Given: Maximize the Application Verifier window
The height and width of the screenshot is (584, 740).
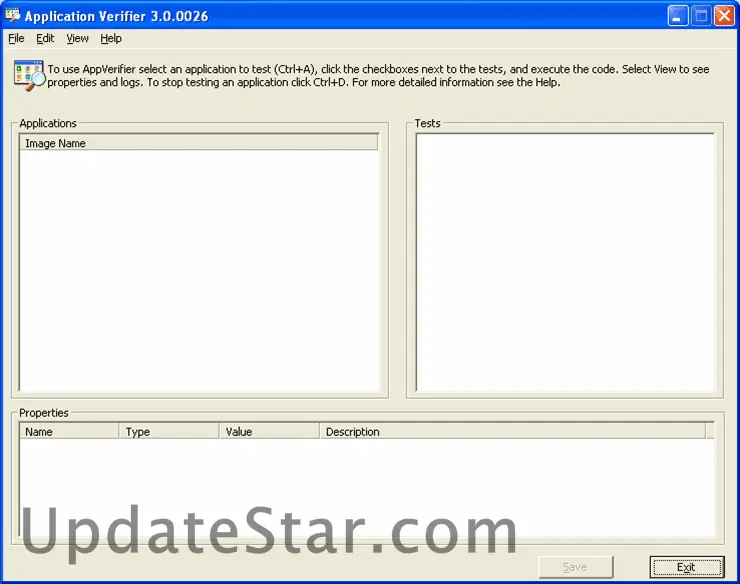Looking at the screenshot, I should (701, 16).
